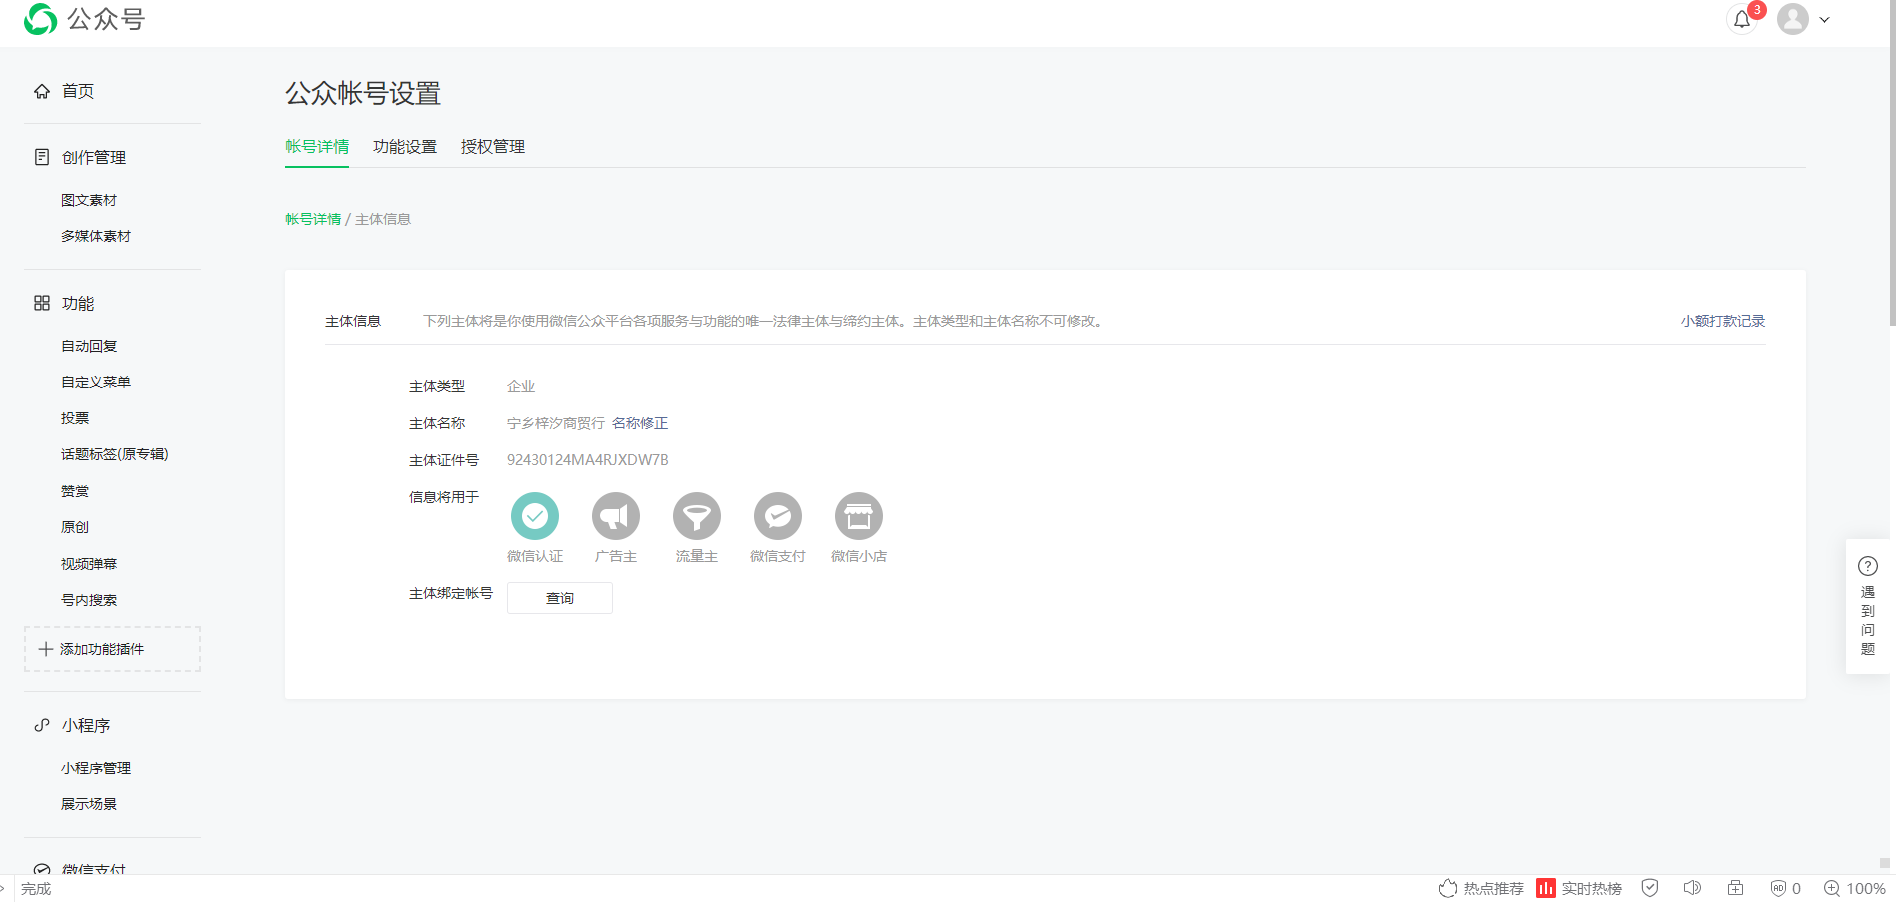
Task: Click the 创作管理 document icon
Action: pos(42,157)
